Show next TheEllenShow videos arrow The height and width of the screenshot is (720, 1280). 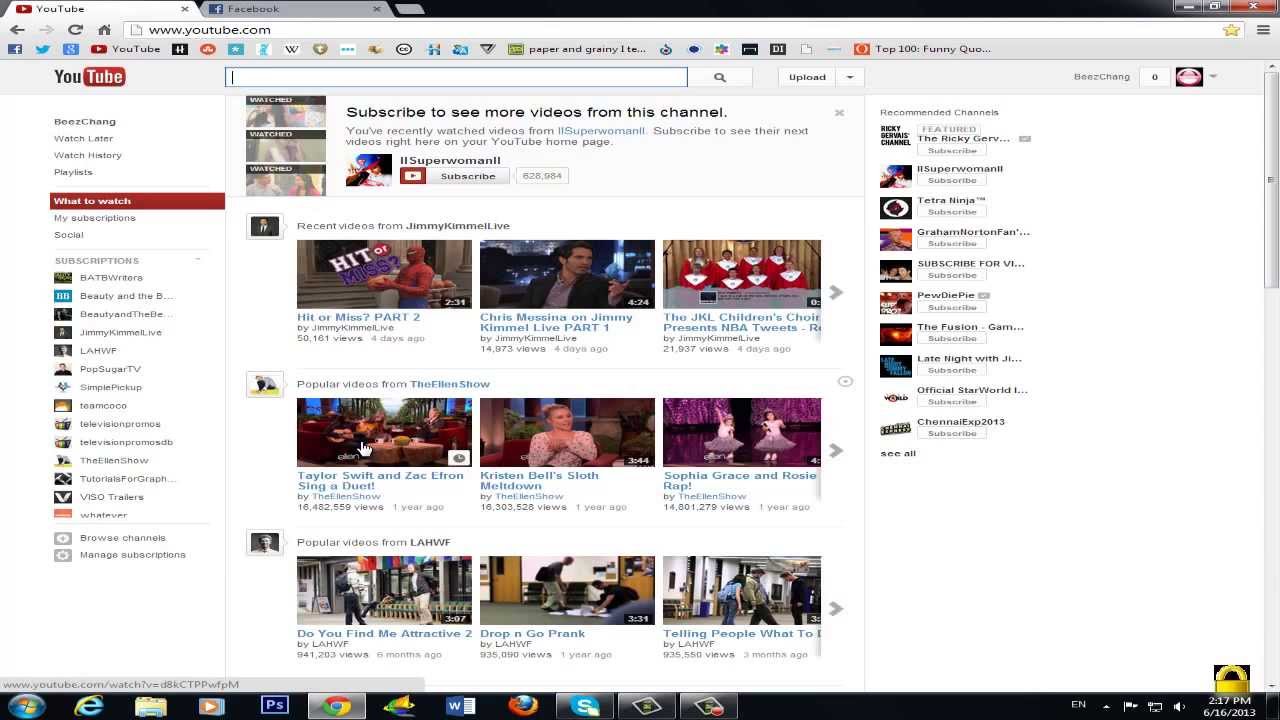pos(836,450)
